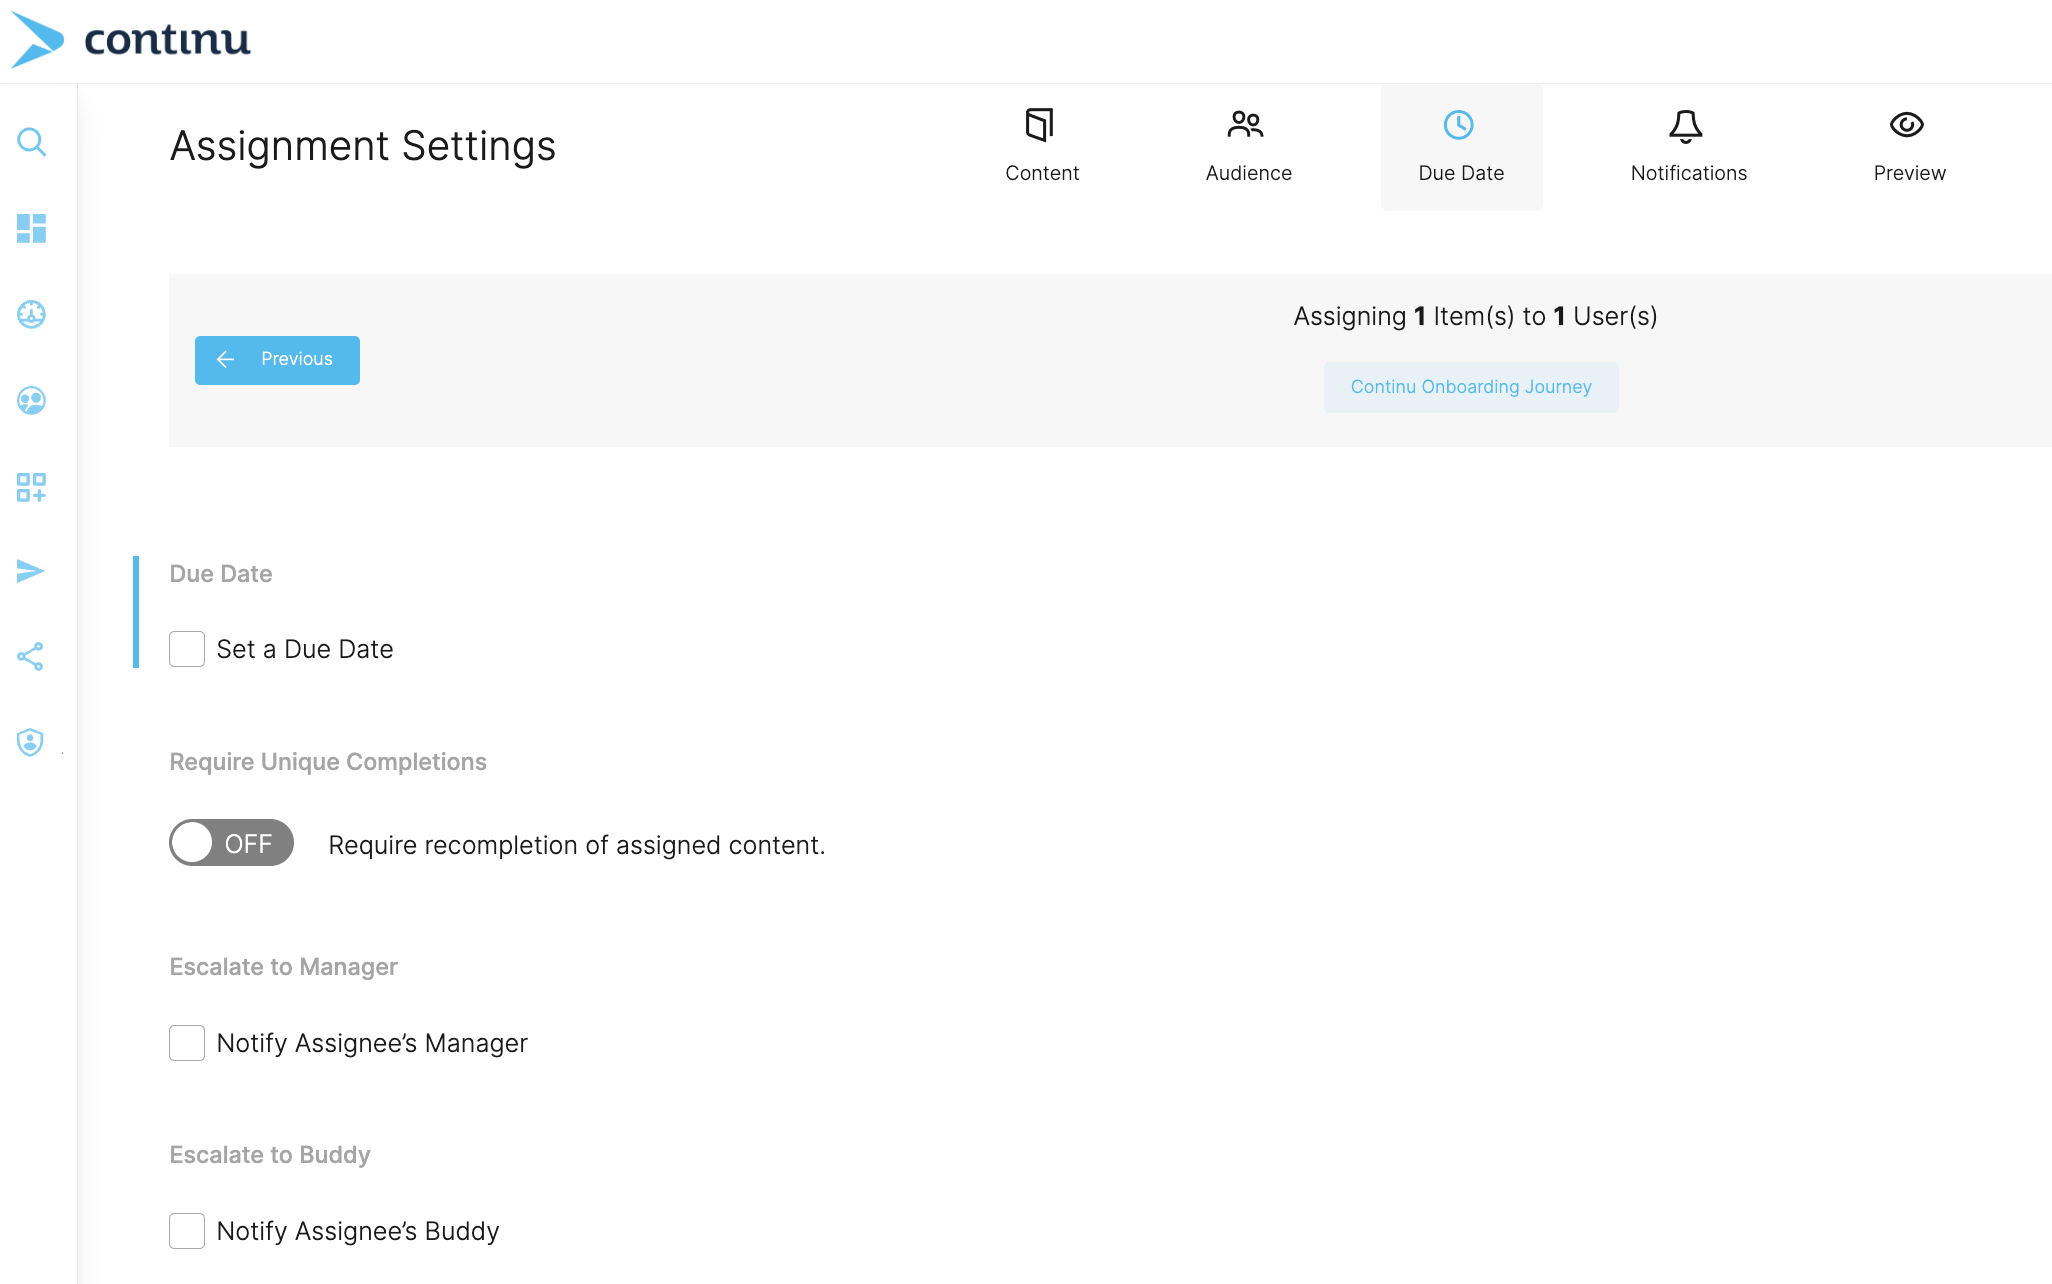Select the Due Date step tab
Viewport: 2052px width, 1284px height.
tap(1460, 146)
